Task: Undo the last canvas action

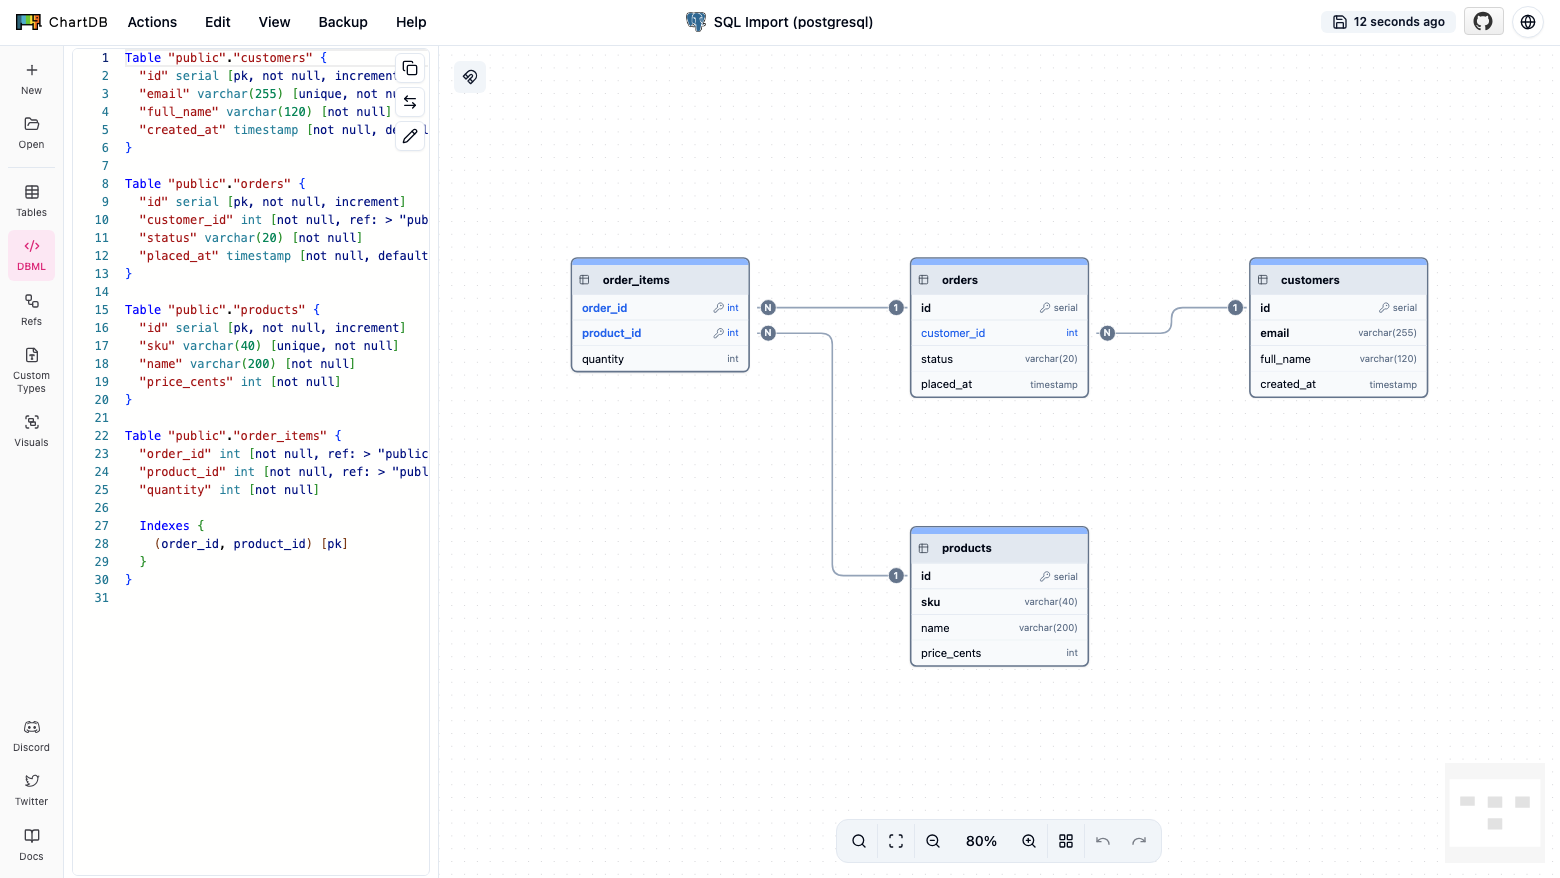Action: click(1103, 841)
